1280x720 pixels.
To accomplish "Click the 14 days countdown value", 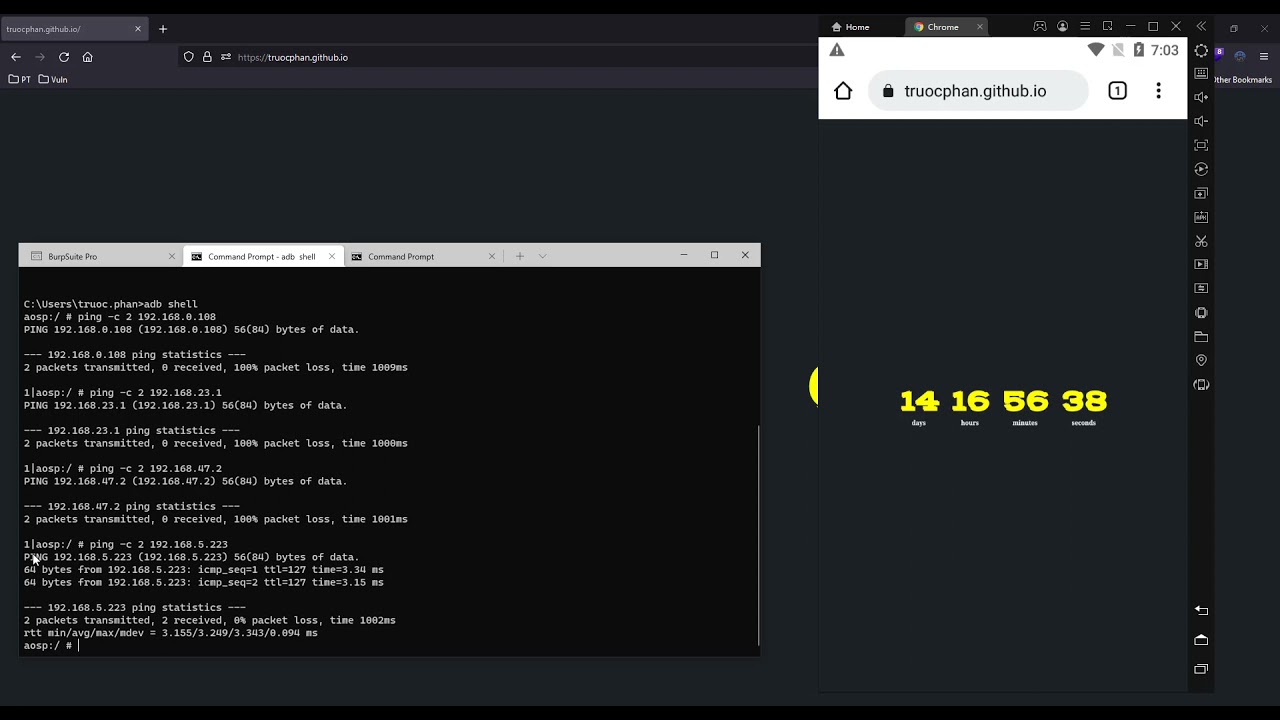I will coord(919,401).
